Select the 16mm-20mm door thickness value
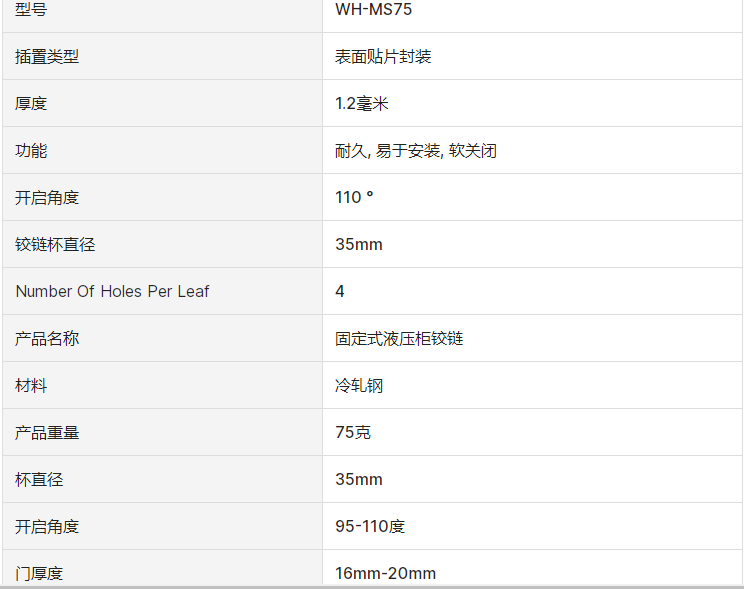 [x=386, y=573]
